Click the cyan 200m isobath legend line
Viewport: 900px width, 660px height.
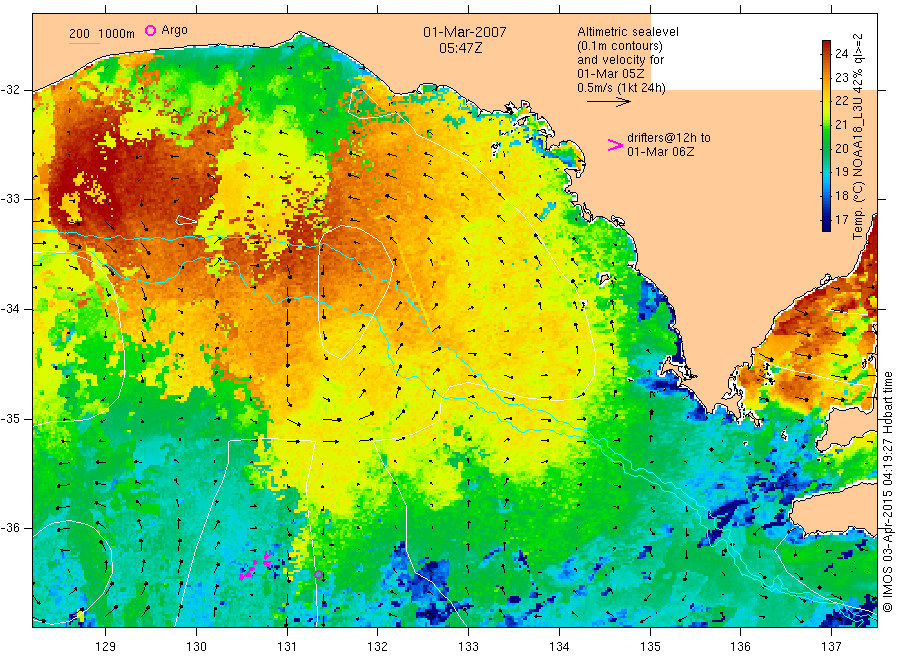point(84,43)
